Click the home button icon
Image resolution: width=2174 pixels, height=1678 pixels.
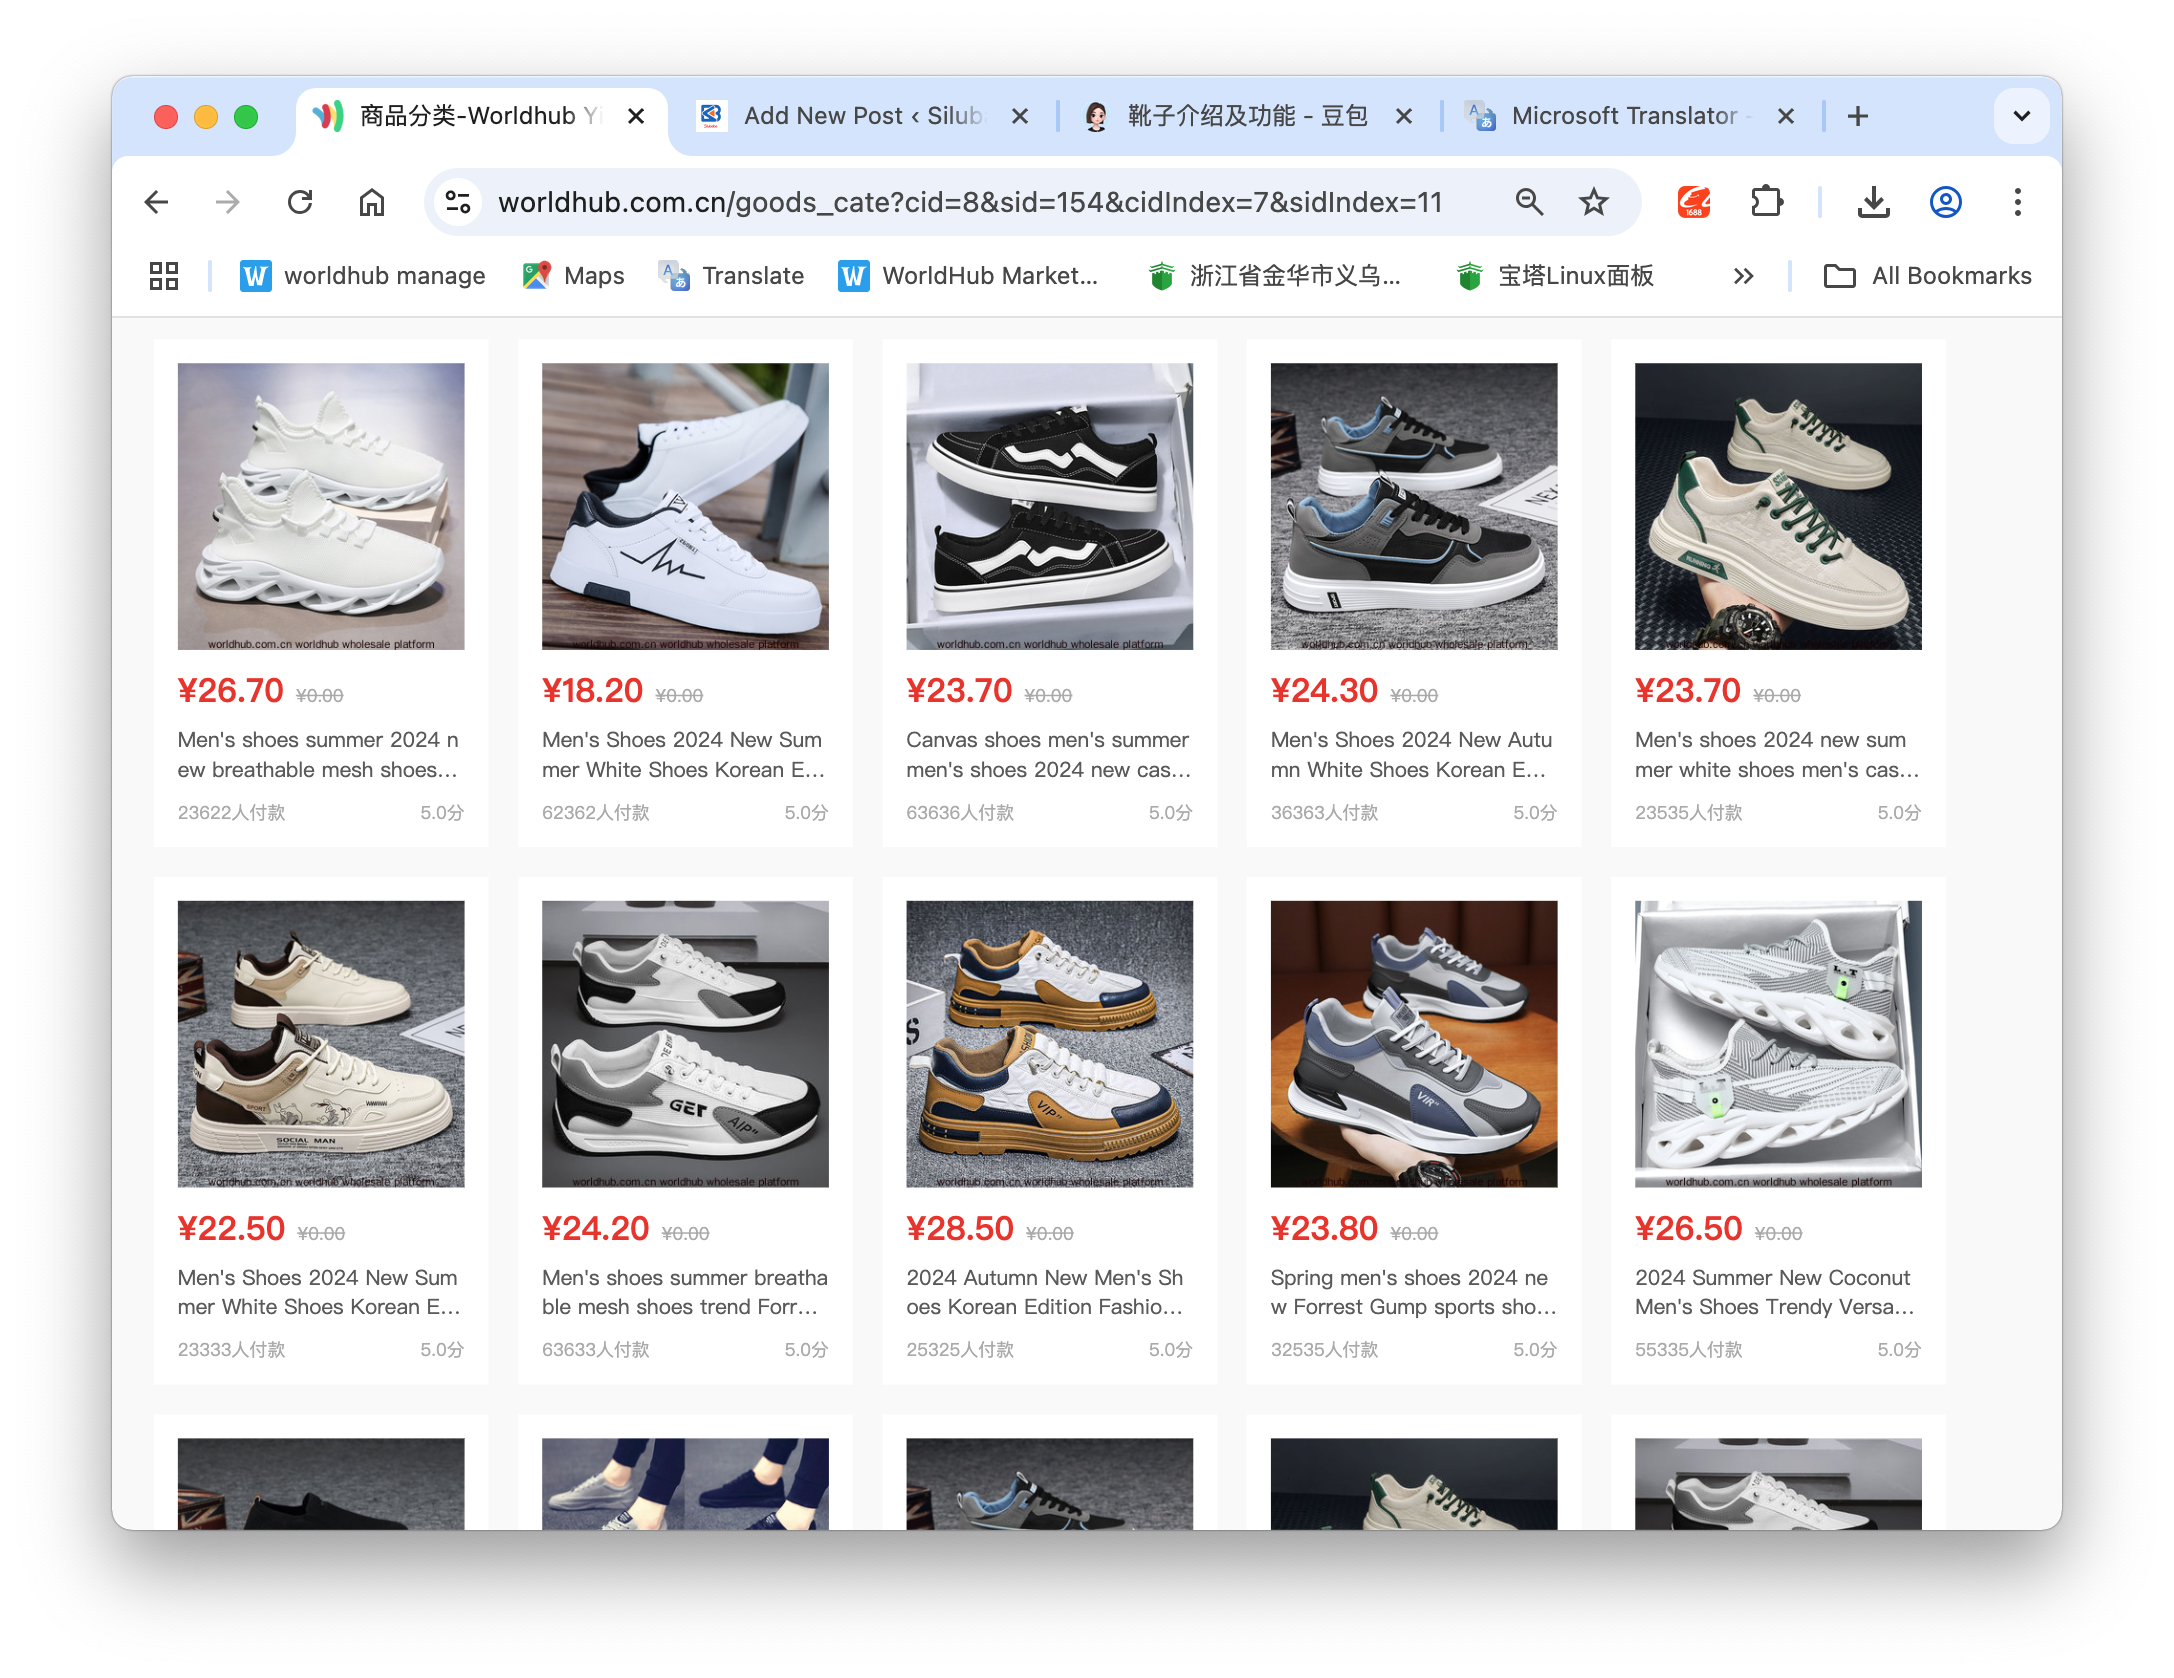[372, 203]
